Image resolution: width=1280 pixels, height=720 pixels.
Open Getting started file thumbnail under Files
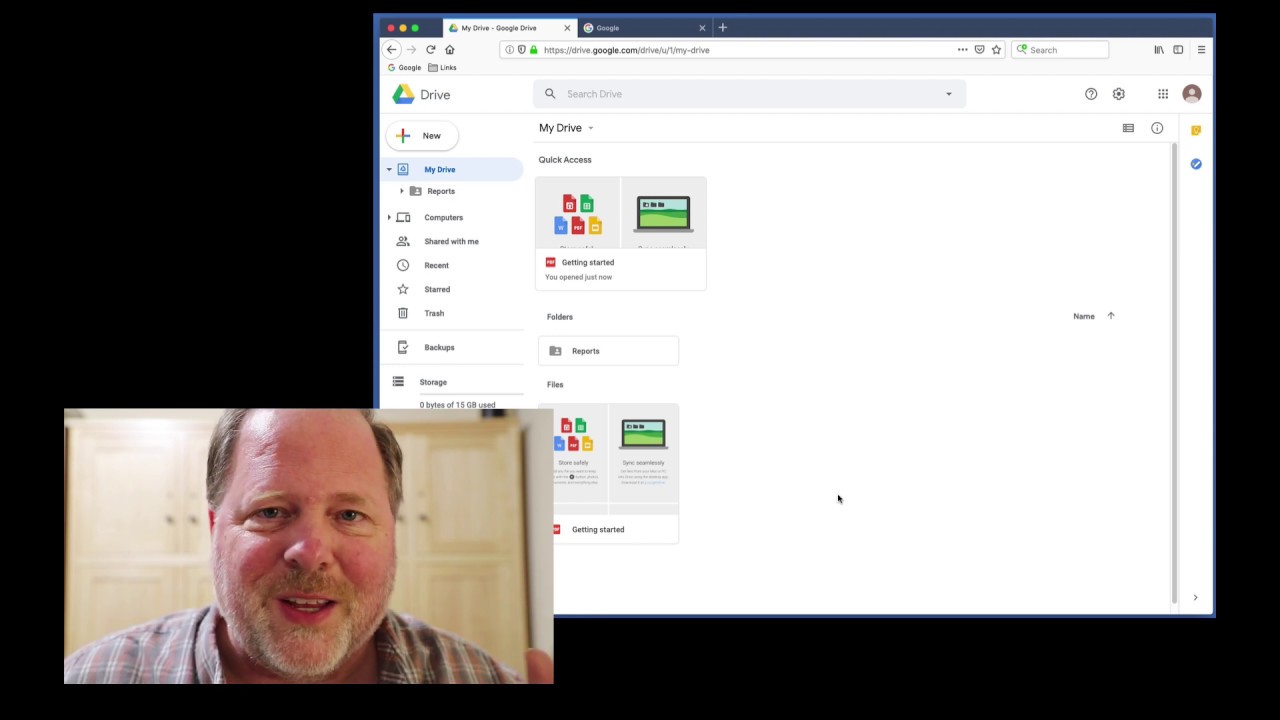click(x=615, y=460)
